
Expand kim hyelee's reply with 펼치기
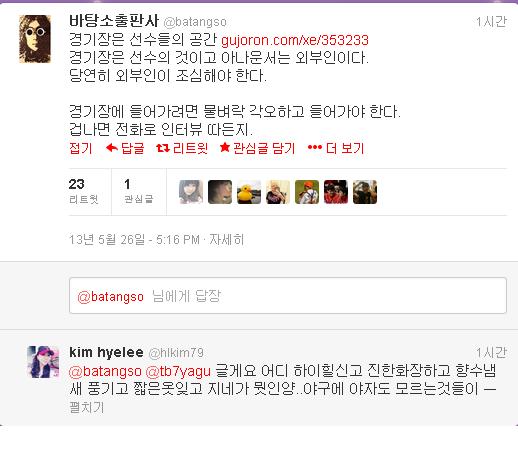tap(87, 407)
